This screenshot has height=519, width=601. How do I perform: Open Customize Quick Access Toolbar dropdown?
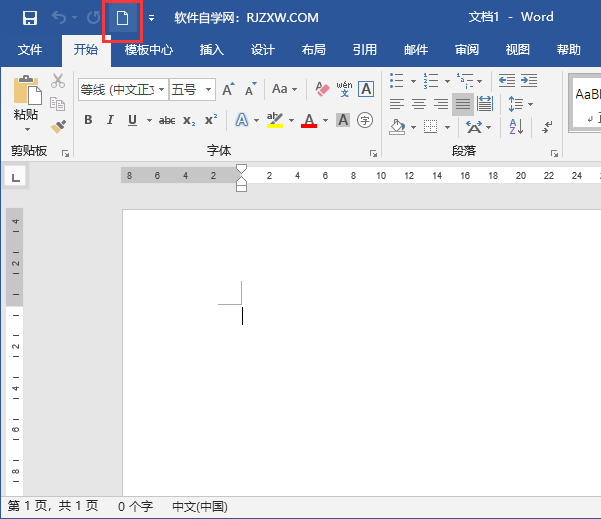pyautogui.click(x=151, y=18)
